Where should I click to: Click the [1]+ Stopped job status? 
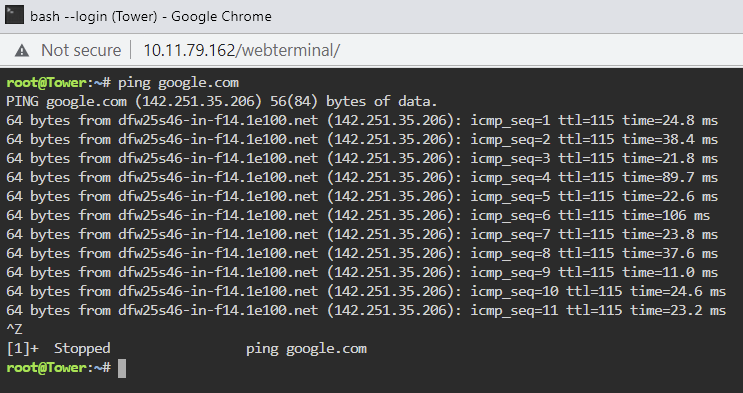(x=58, y=348)
